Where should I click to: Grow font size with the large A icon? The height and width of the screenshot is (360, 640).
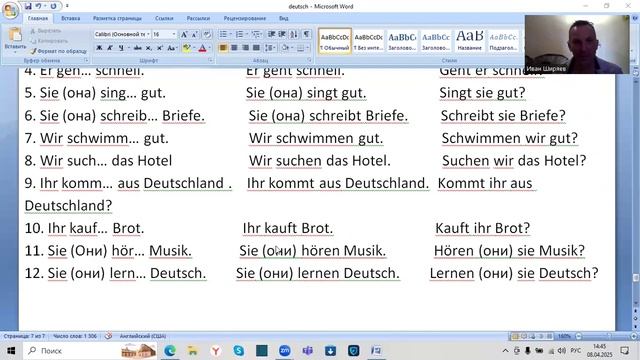[x=184, y=35]
